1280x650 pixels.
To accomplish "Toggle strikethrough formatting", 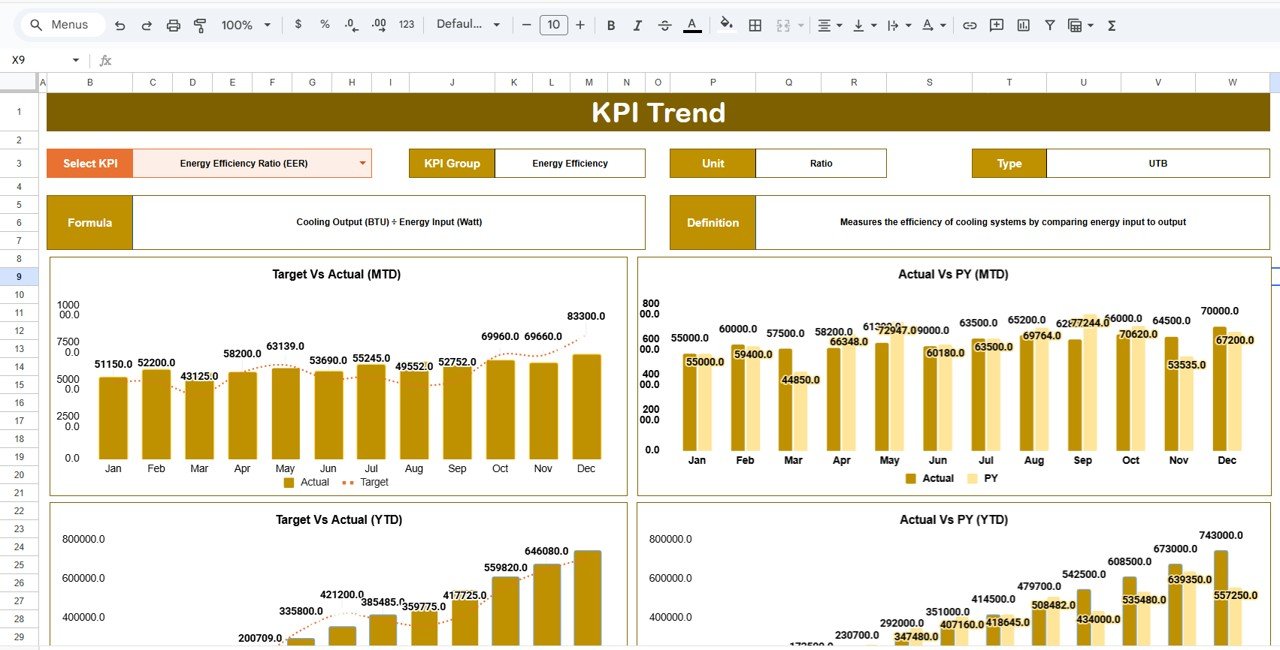I will tap(664, 24).
